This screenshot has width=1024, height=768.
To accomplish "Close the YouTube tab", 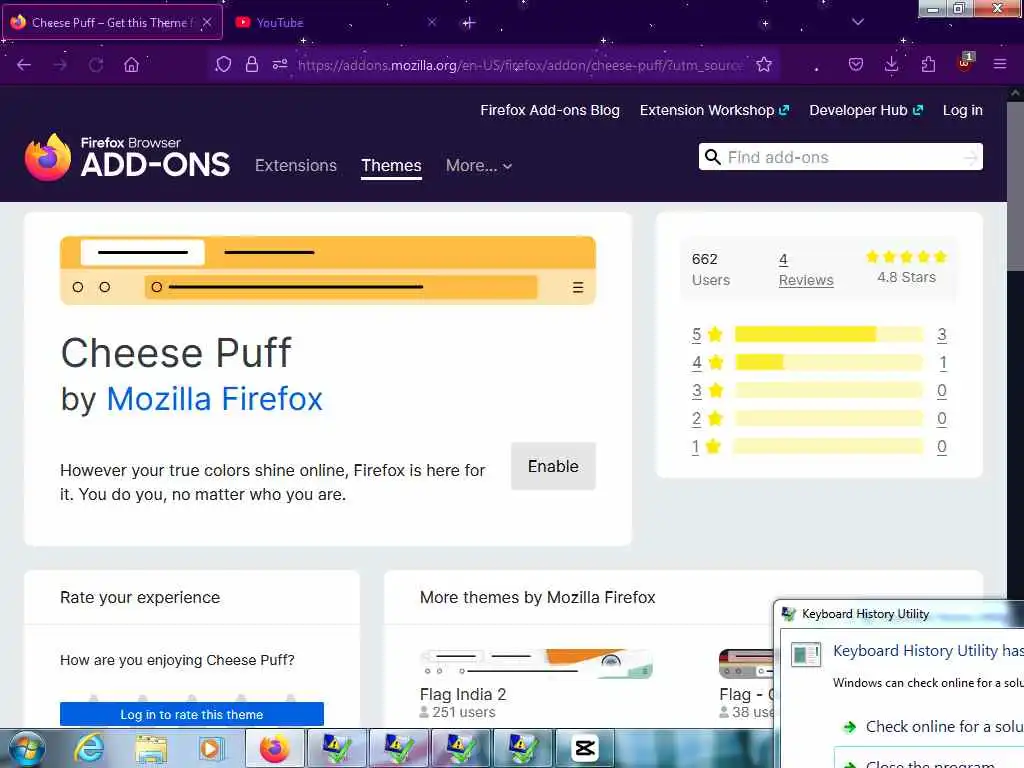I will tap(432, 22).
